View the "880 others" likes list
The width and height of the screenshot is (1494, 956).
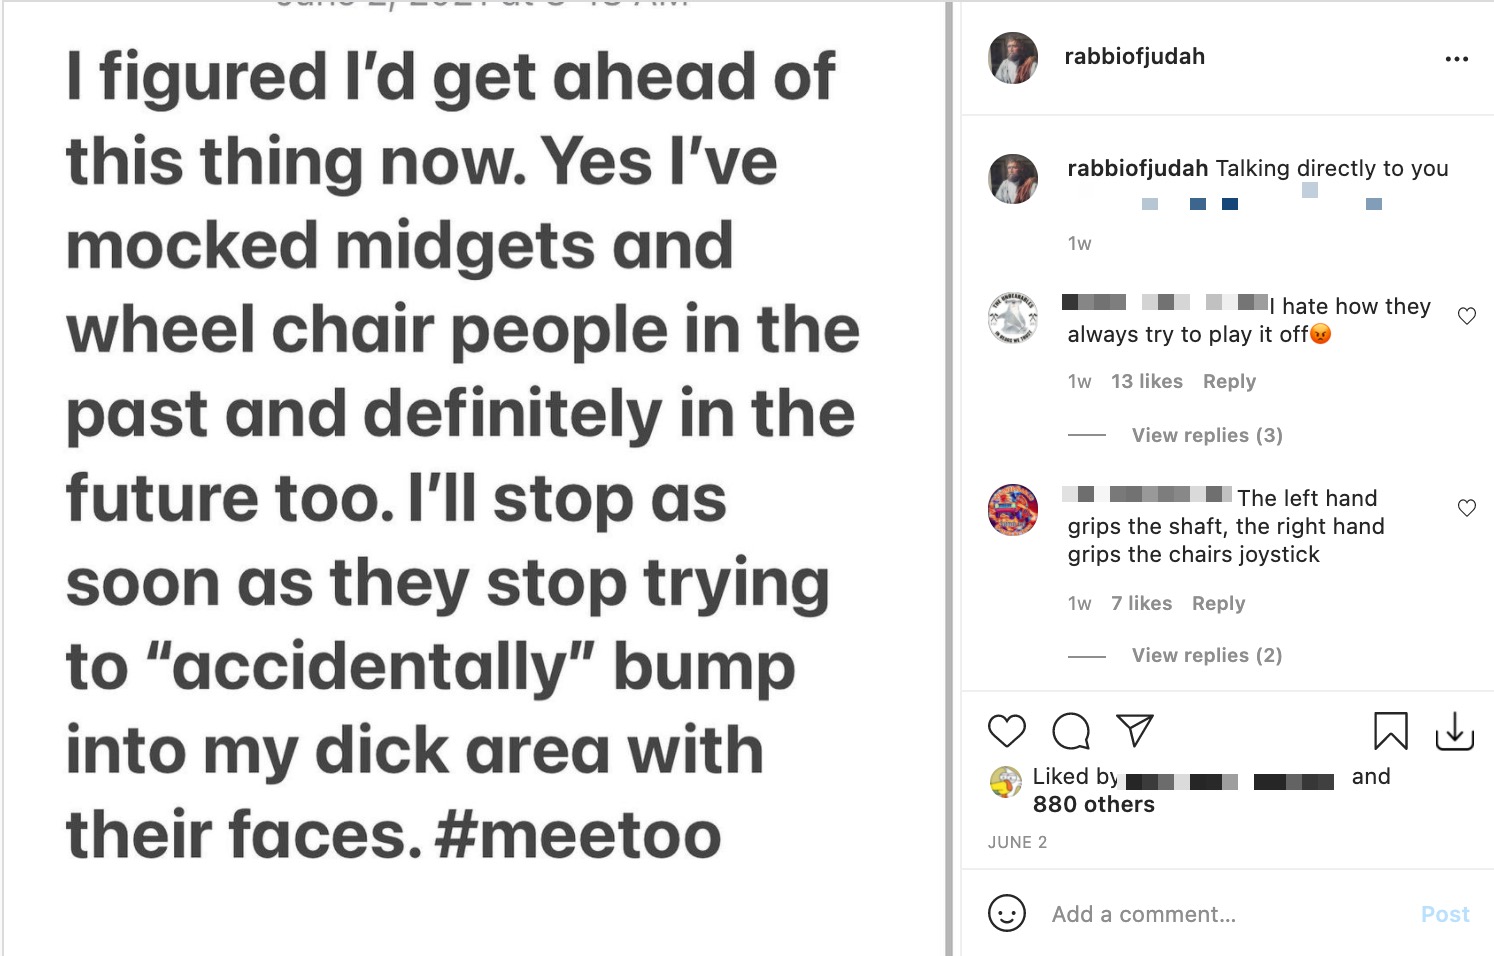pyautogui.click(x=1093, y=804)
